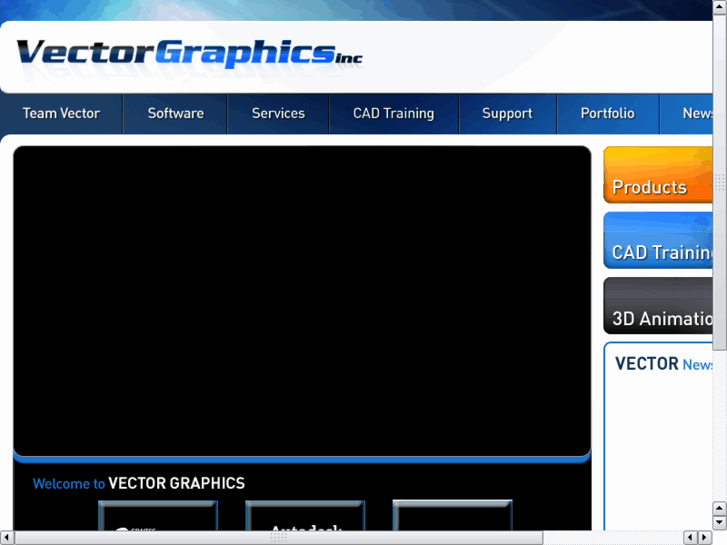Screen dimensions: 727x545
Task: Click the Welcome to VECTOR GRAPHICS heading
Action: (139, 483)
